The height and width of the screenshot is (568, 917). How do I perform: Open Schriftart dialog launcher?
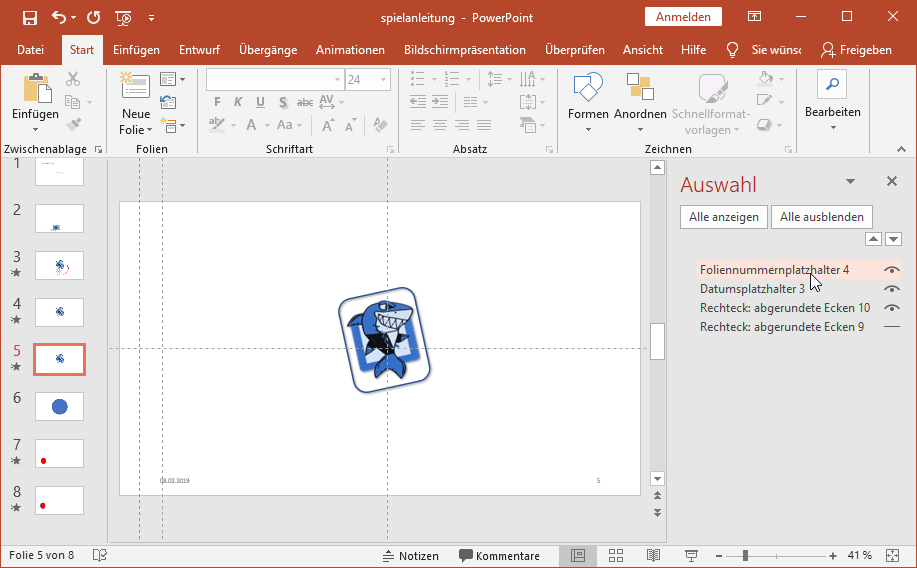tap(390, 150)
